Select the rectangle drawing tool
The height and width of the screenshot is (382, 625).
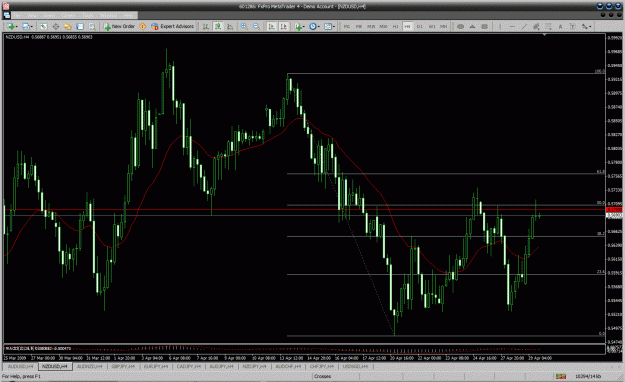(x=484, y=26)
